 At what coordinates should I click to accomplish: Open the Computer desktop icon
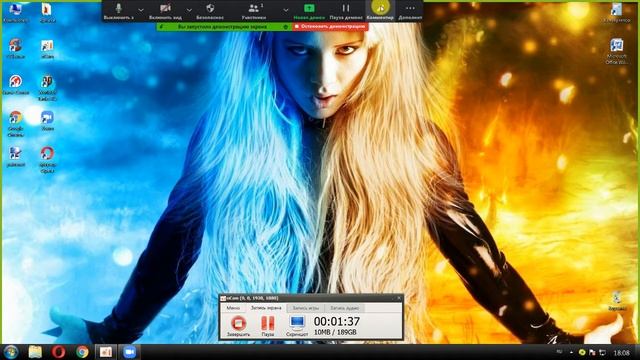click(16, 12)
